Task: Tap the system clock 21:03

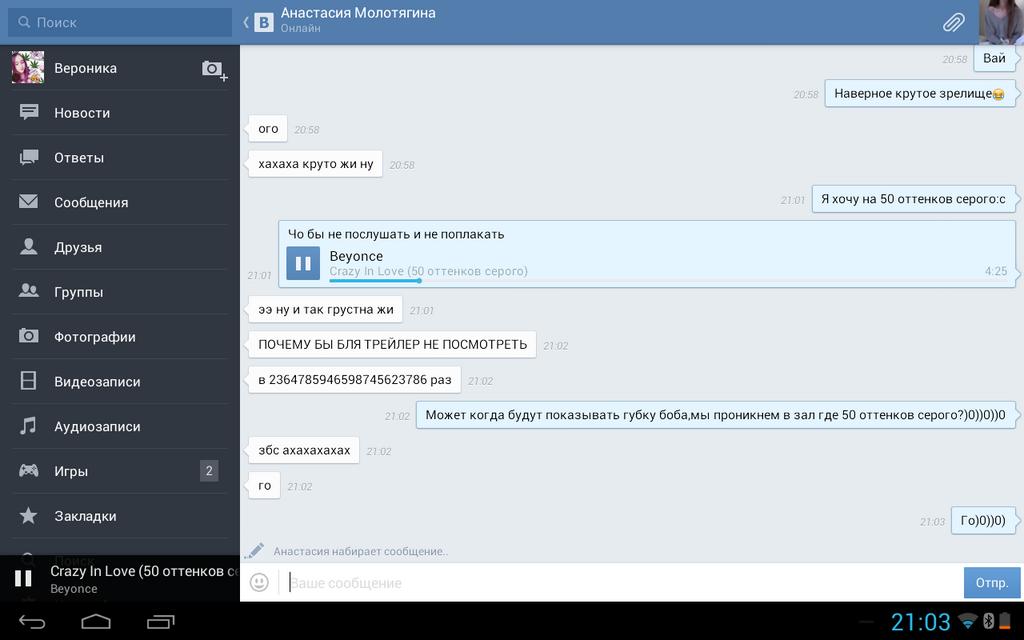Action: 921,622
